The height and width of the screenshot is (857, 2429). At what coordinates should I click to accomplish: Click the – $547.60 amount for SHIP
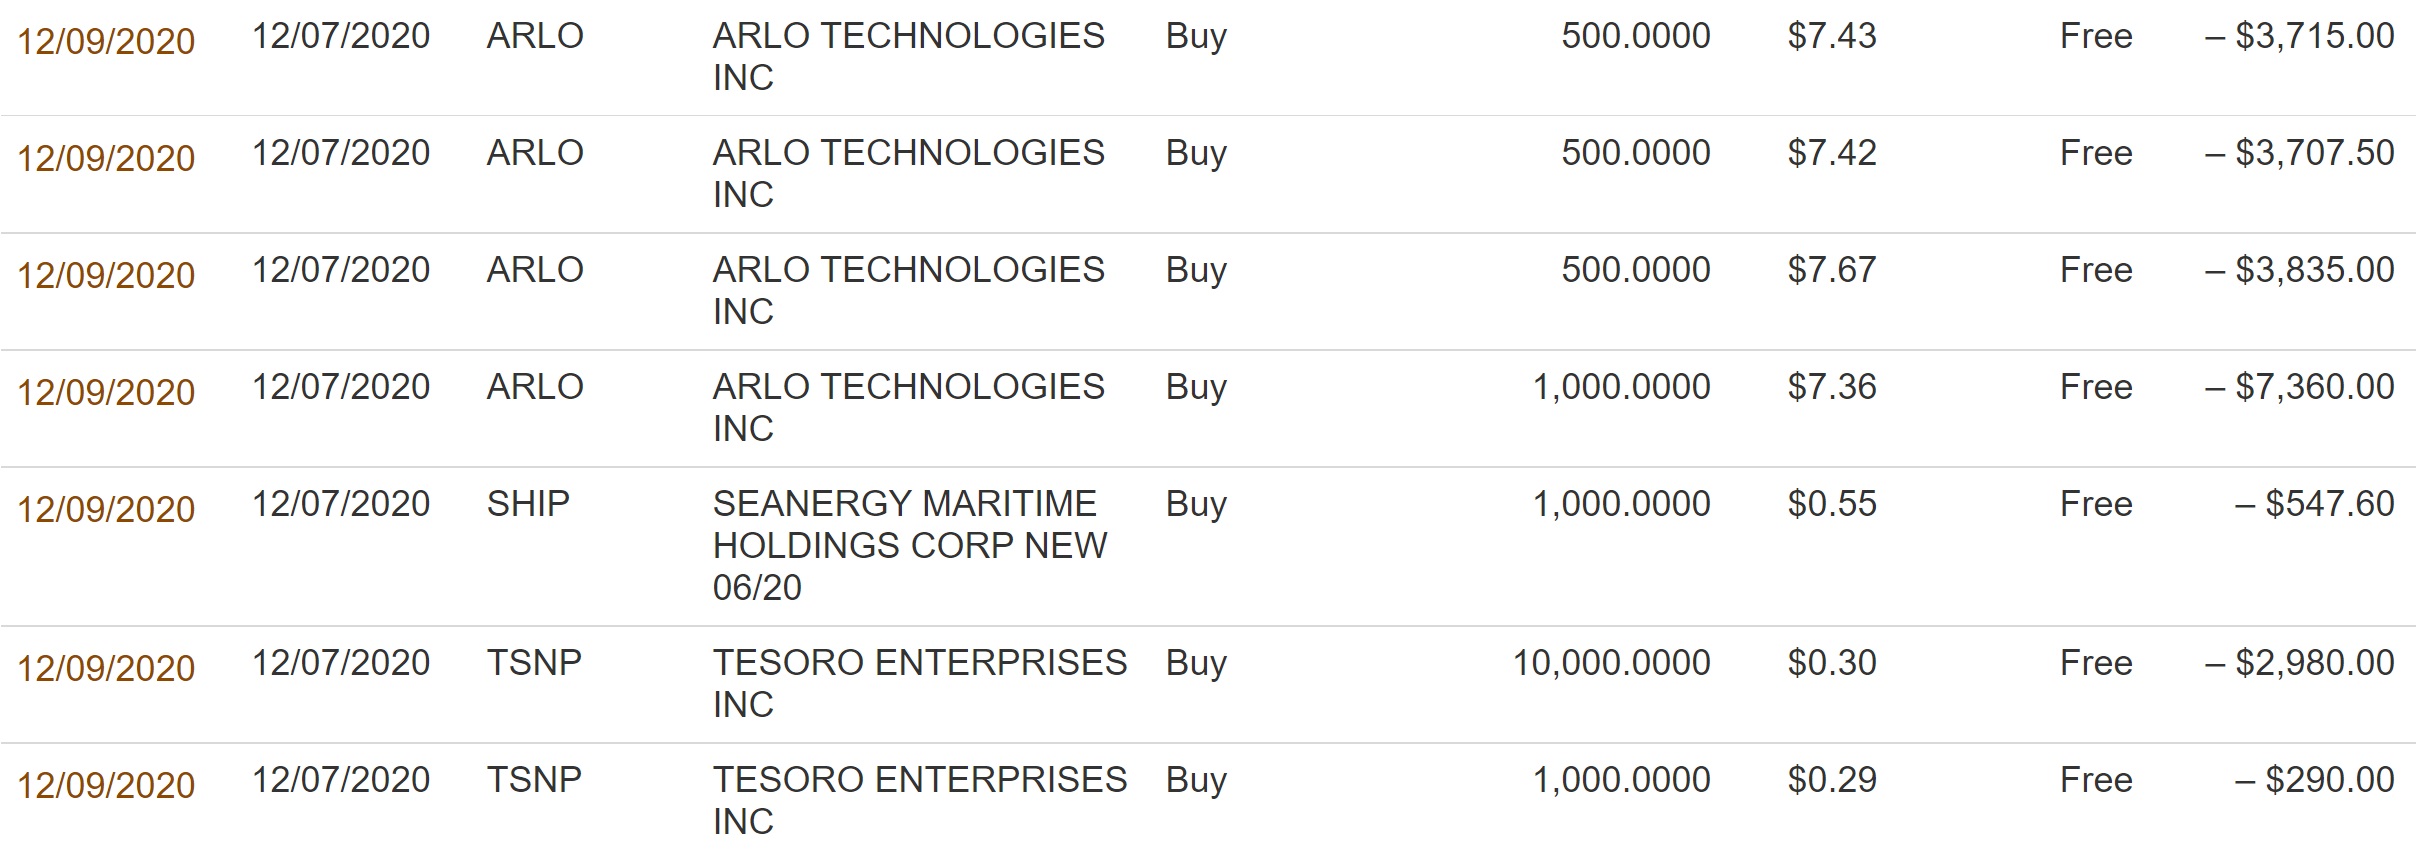click(2314, 504)
